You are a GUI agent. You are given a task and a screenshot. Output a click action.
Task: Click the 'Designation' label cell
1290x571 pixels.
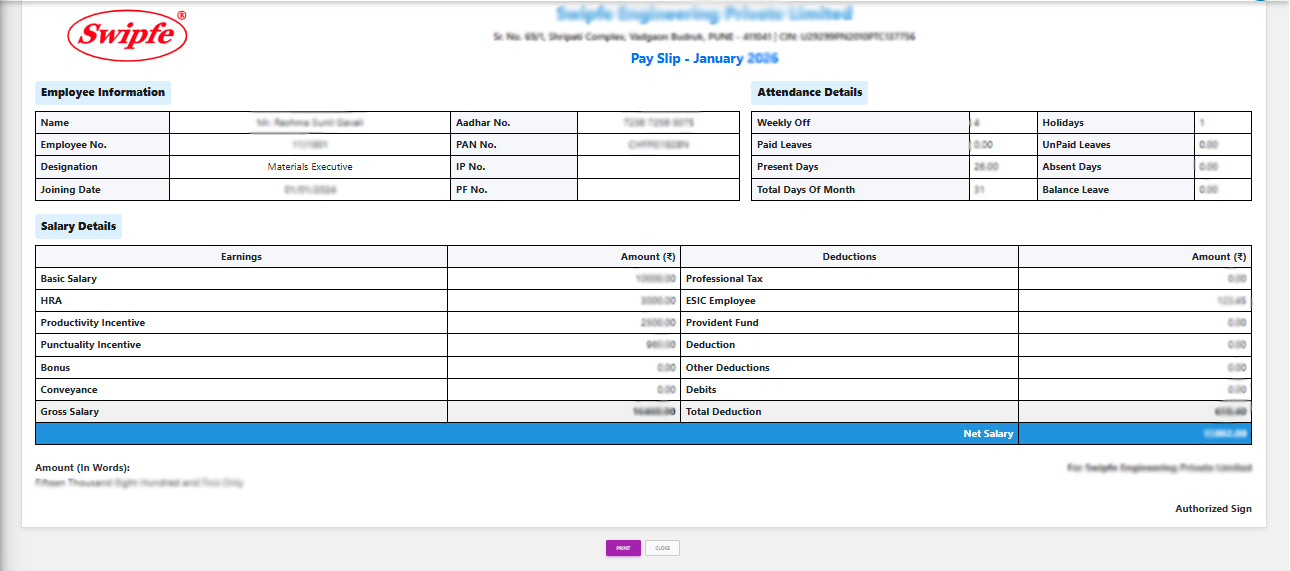click(x=103, y=167)
